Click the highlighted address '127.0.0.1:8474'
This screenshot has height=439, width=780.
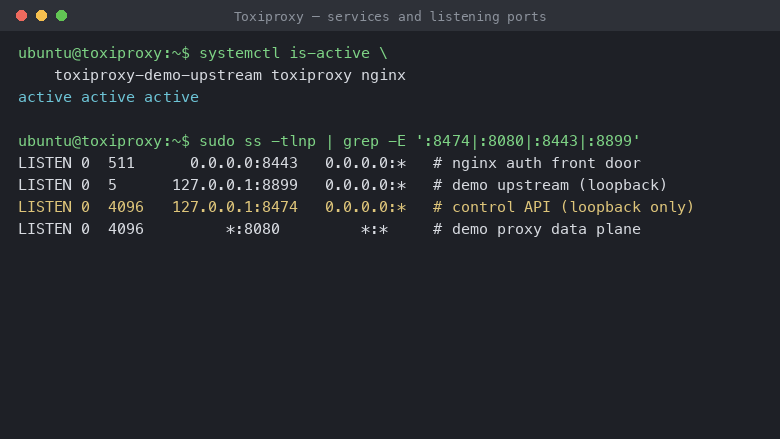pos(235,207)
